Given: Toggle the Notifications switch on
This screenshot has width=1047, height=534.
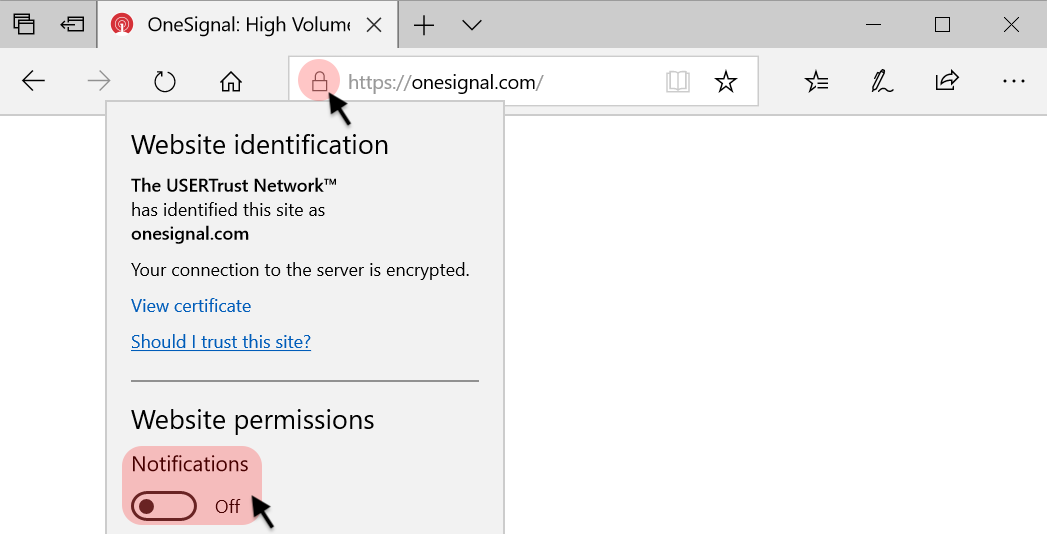Looking at the screenshot, I should tap(166, 506).
